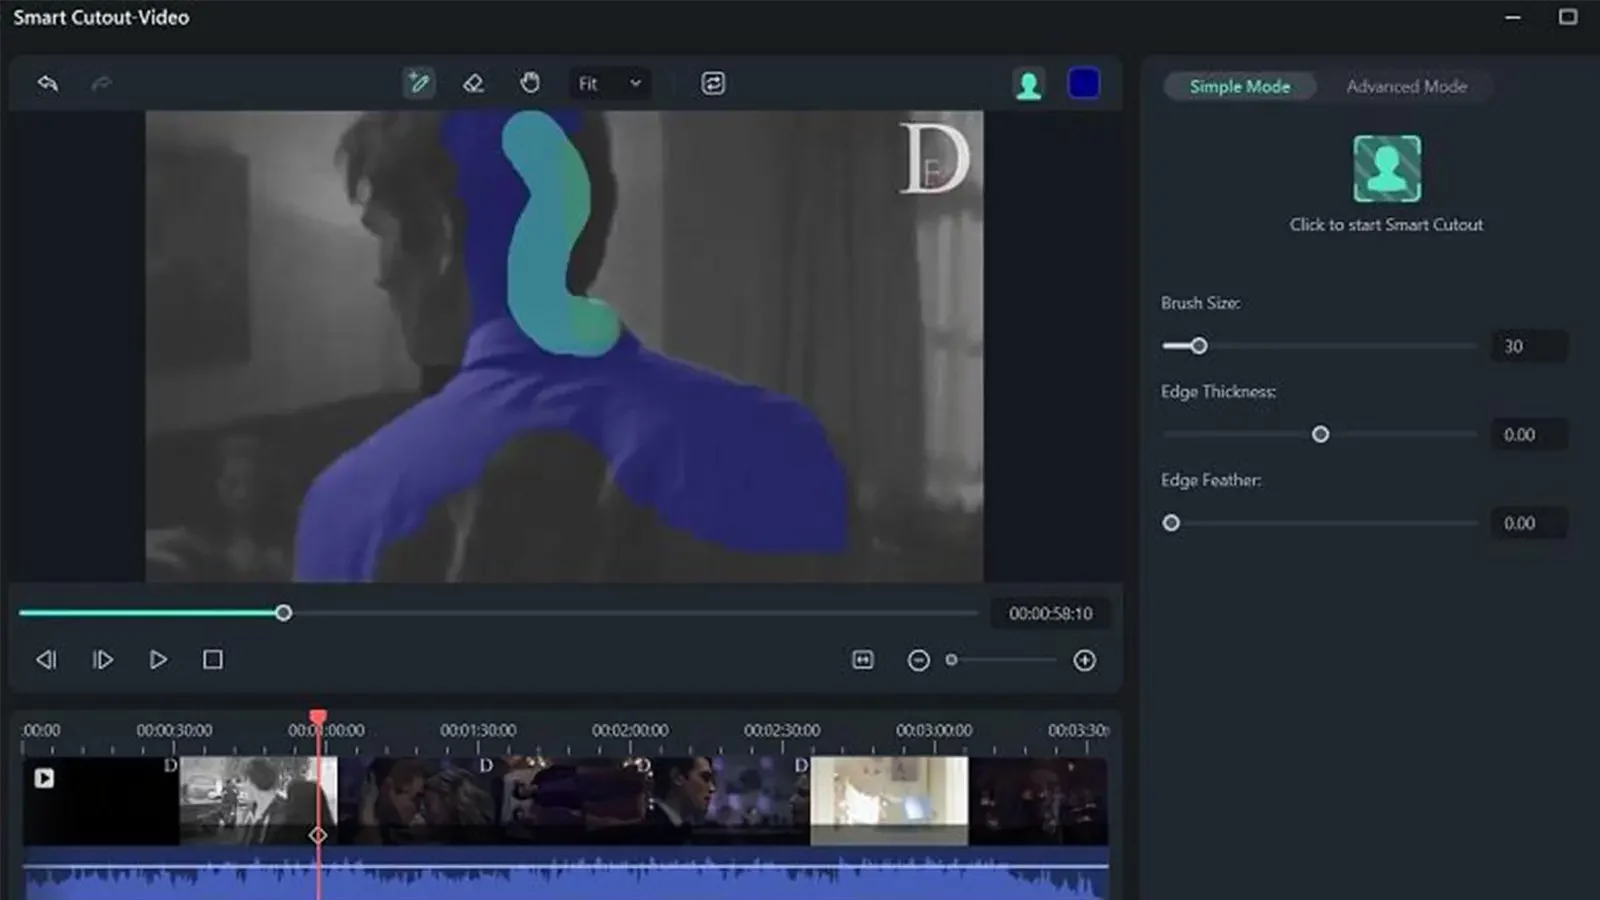Image resolution: width=1600 pixels, height=900 pixels.
Task: Select the bright white room clip thumbnail
Action: point(889,801)
